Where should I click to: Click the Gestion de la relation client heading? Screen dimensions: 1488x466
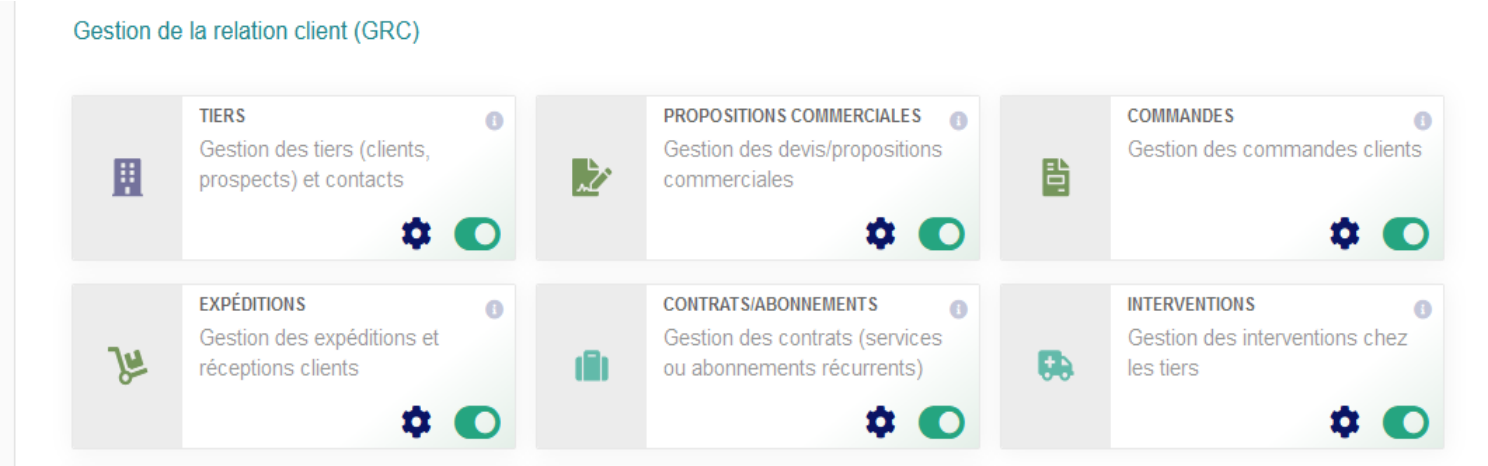click(x=246, y=31)
